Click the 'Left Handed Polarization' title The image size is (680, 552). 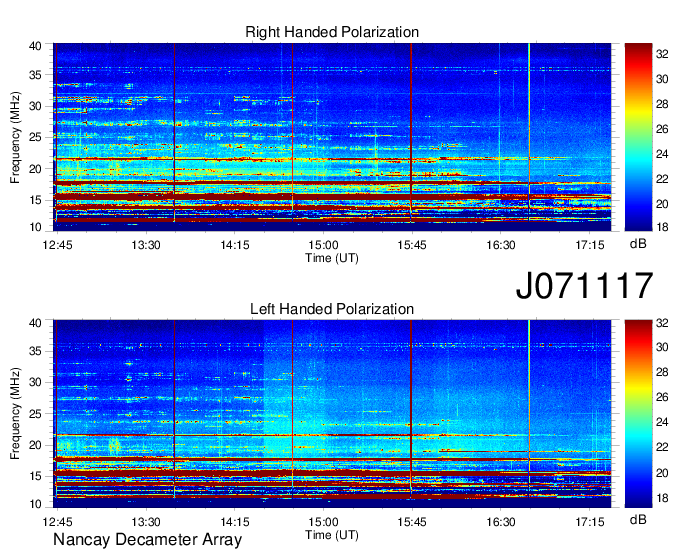332,309
